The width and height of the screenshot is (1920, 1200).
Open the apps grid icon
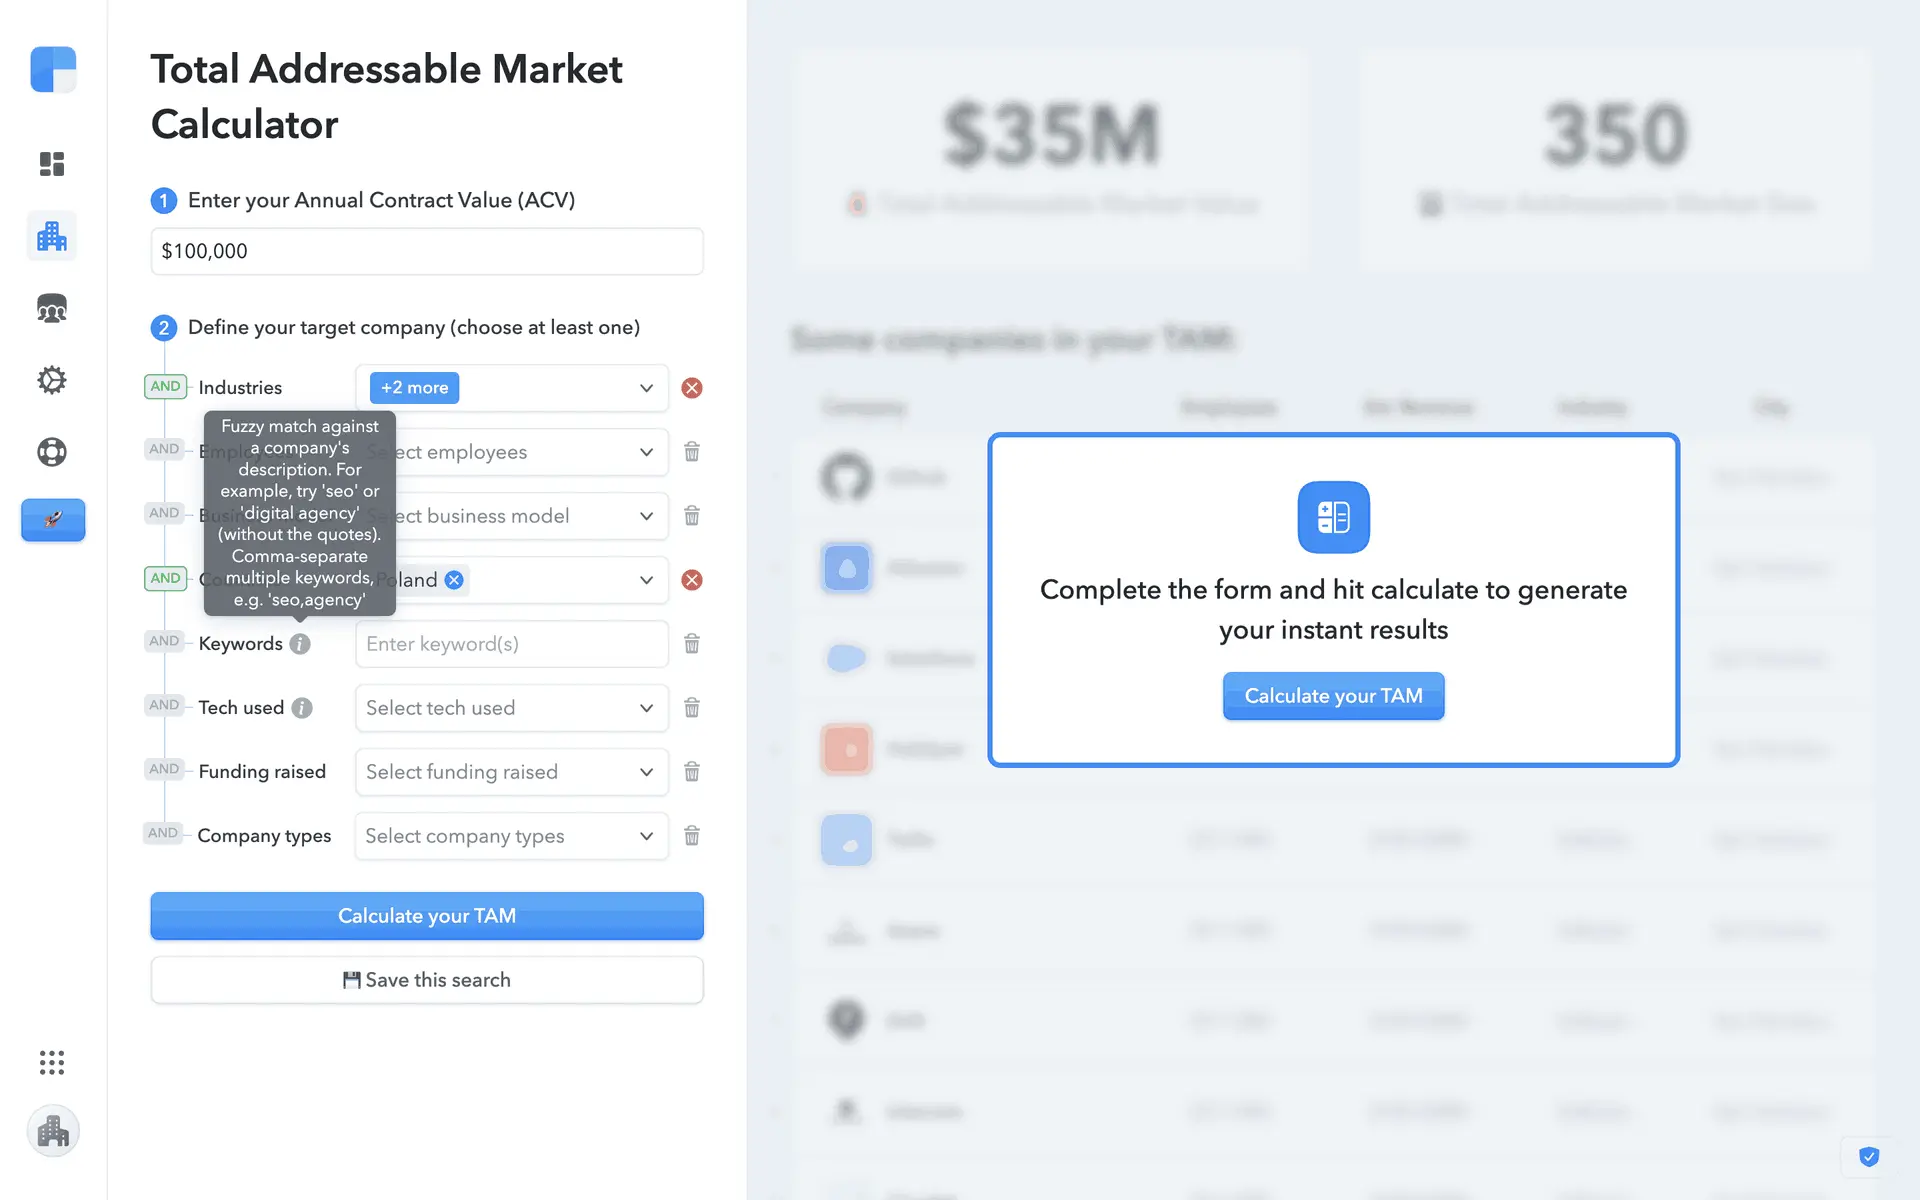click(x=52, y=1062)
